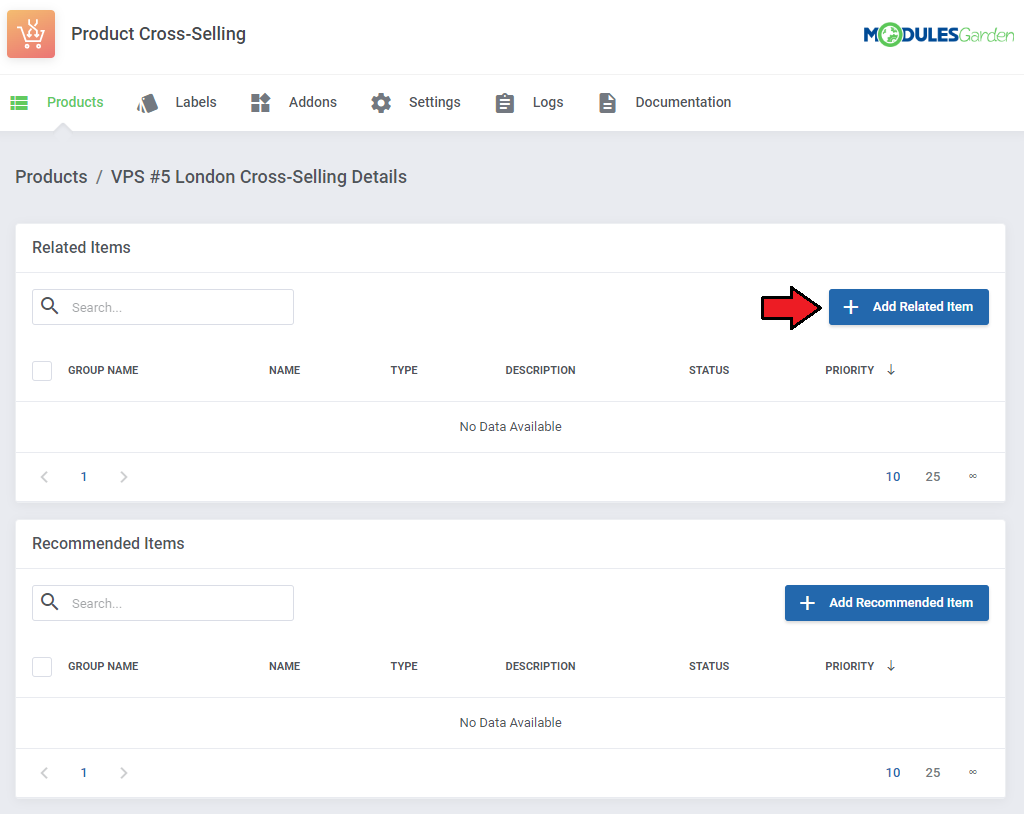Click the magnifier icon in Recommended Items search

point(50,602)
